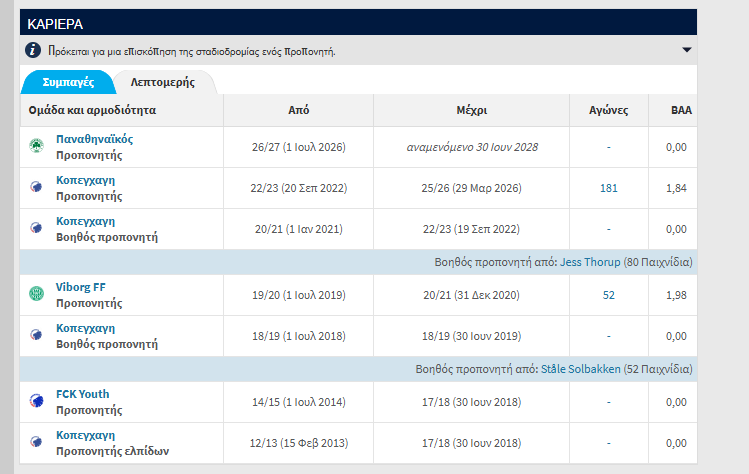Select the 20/21 (1 Ιαν 2021) date cell

299,229
